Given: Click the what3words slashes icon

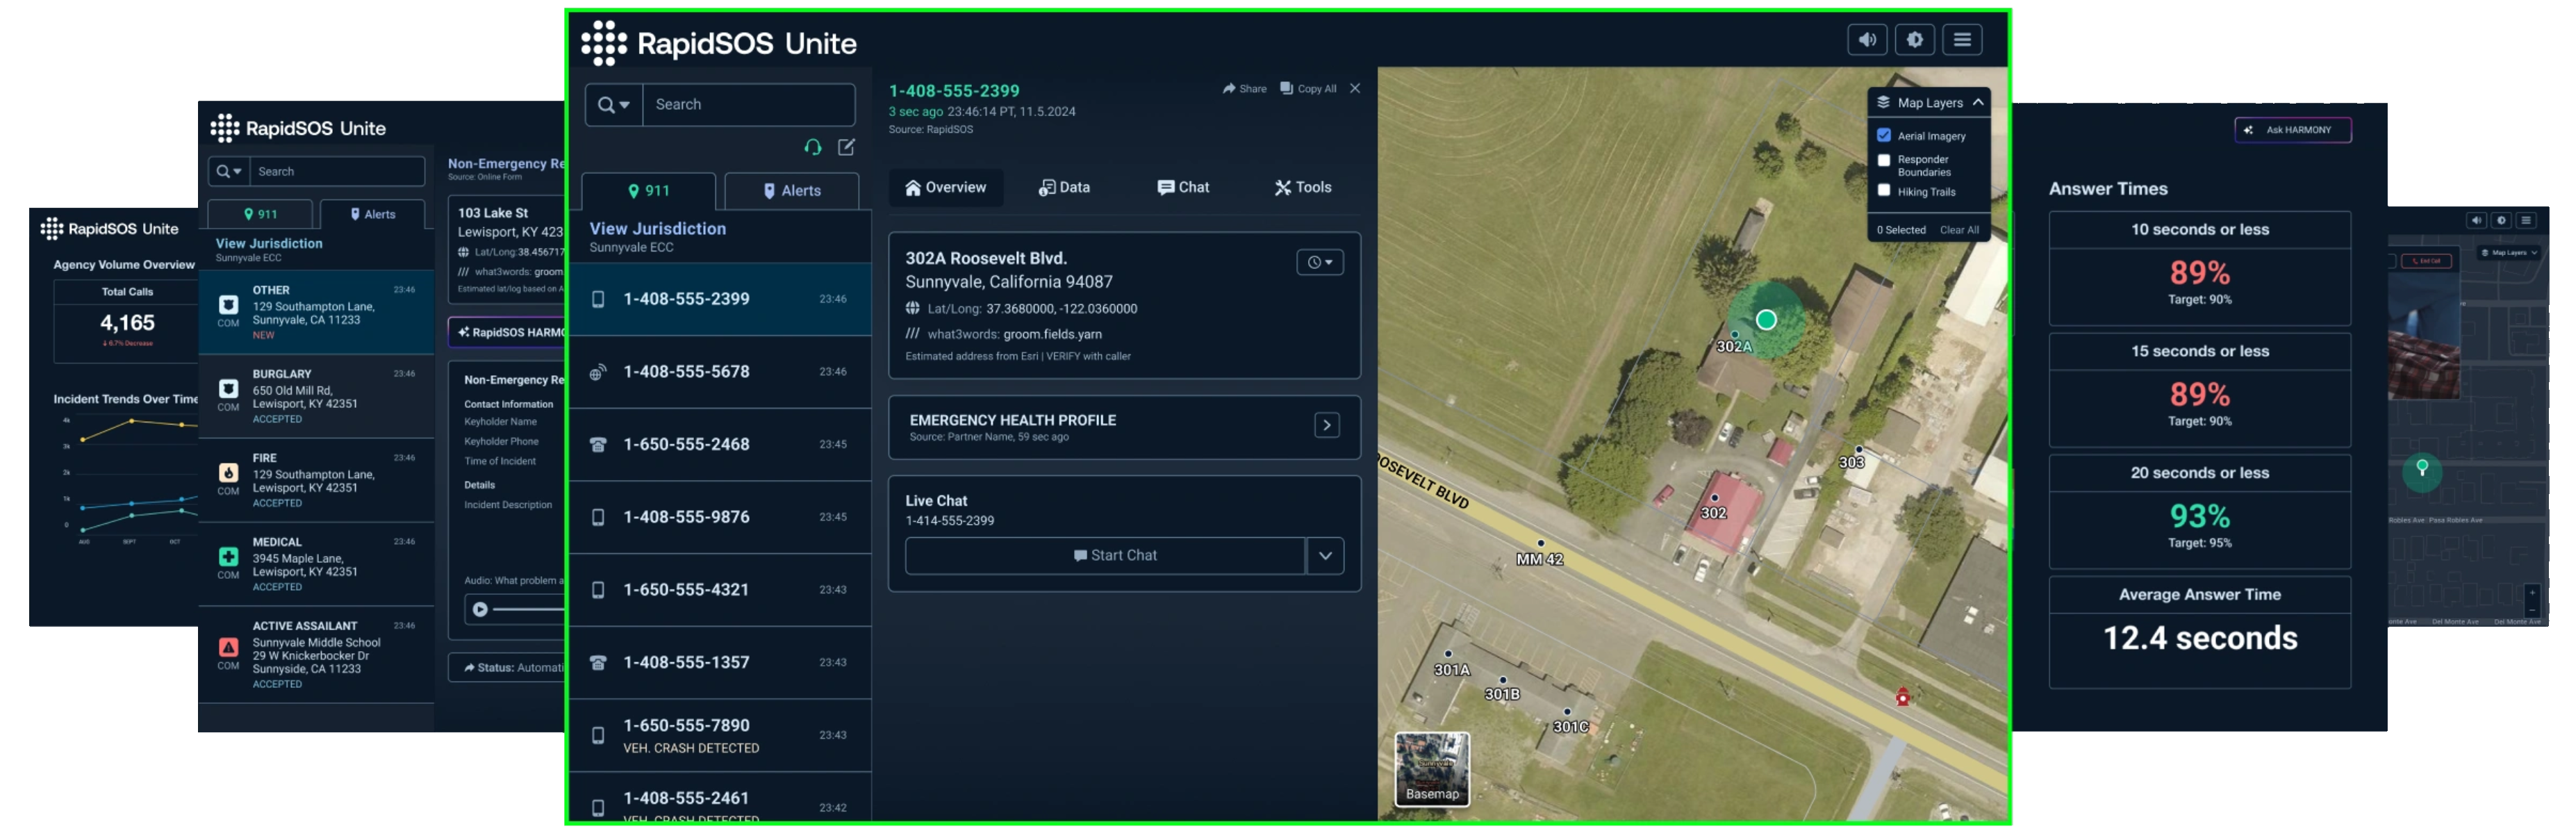Looking at the screenshot, I should [912, 334].
